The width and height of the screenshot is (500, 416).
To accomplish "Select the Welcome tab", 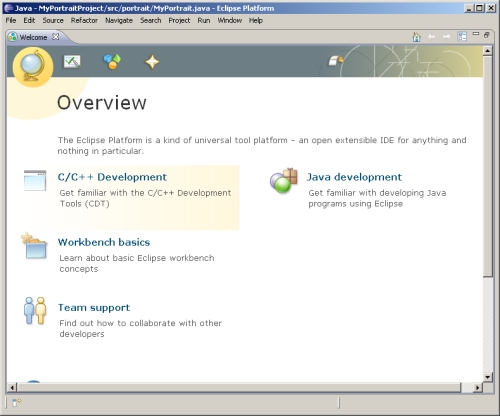I will coord(33,37).
